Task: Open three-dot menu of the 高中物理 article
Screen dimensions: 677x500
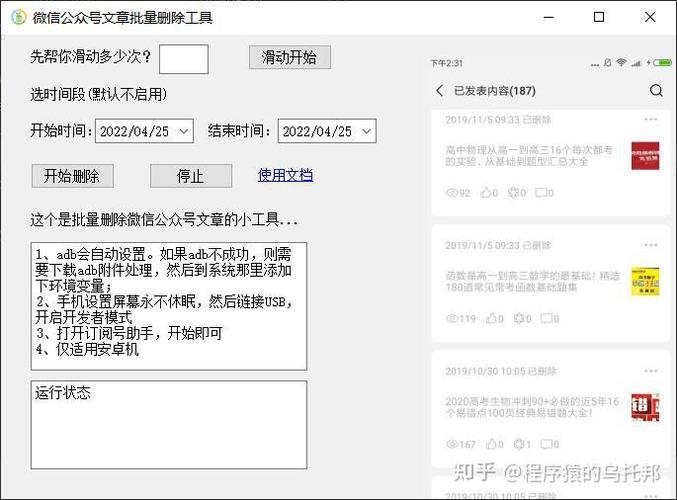Action: coord(651,119)
